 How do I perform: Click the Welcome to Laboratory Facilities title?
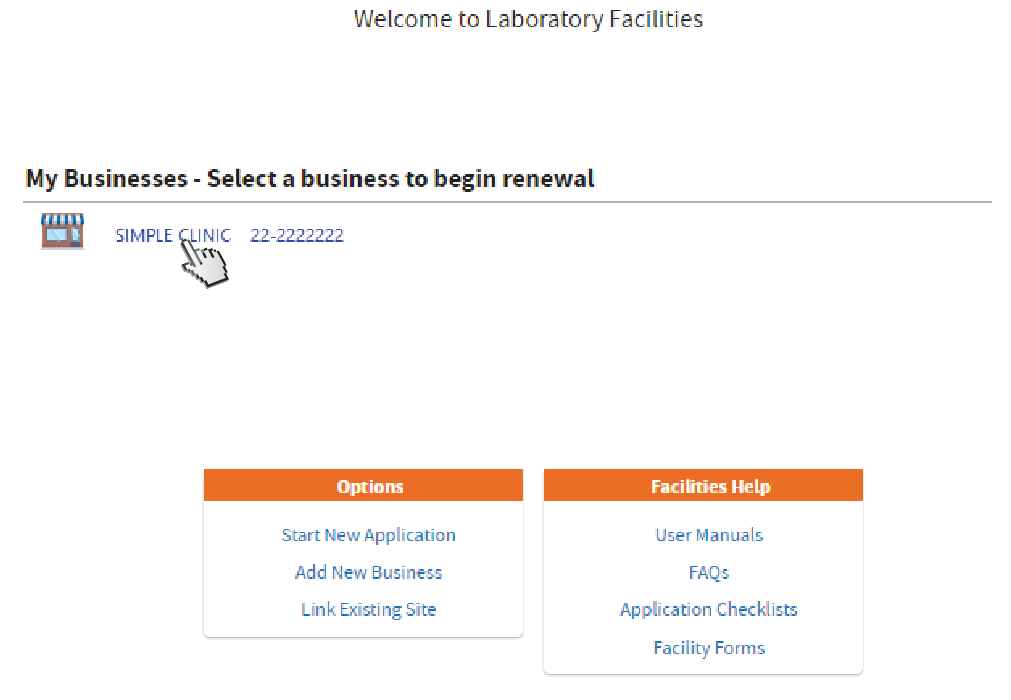[x=528, y=19]
